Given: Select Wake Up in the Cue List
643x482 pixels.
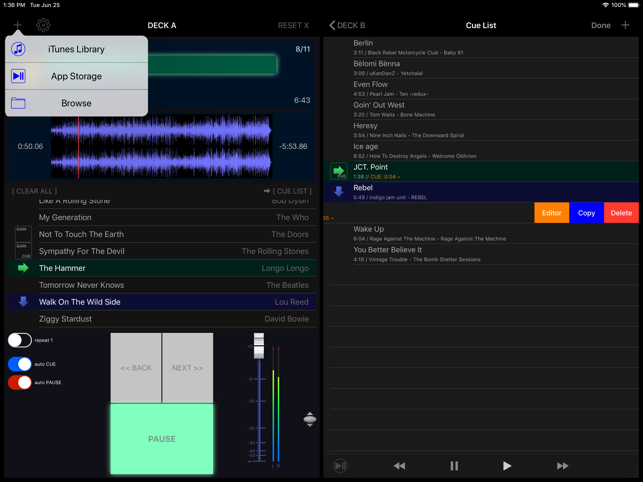Looking at the screenshot, I should (x=481, y=233).
